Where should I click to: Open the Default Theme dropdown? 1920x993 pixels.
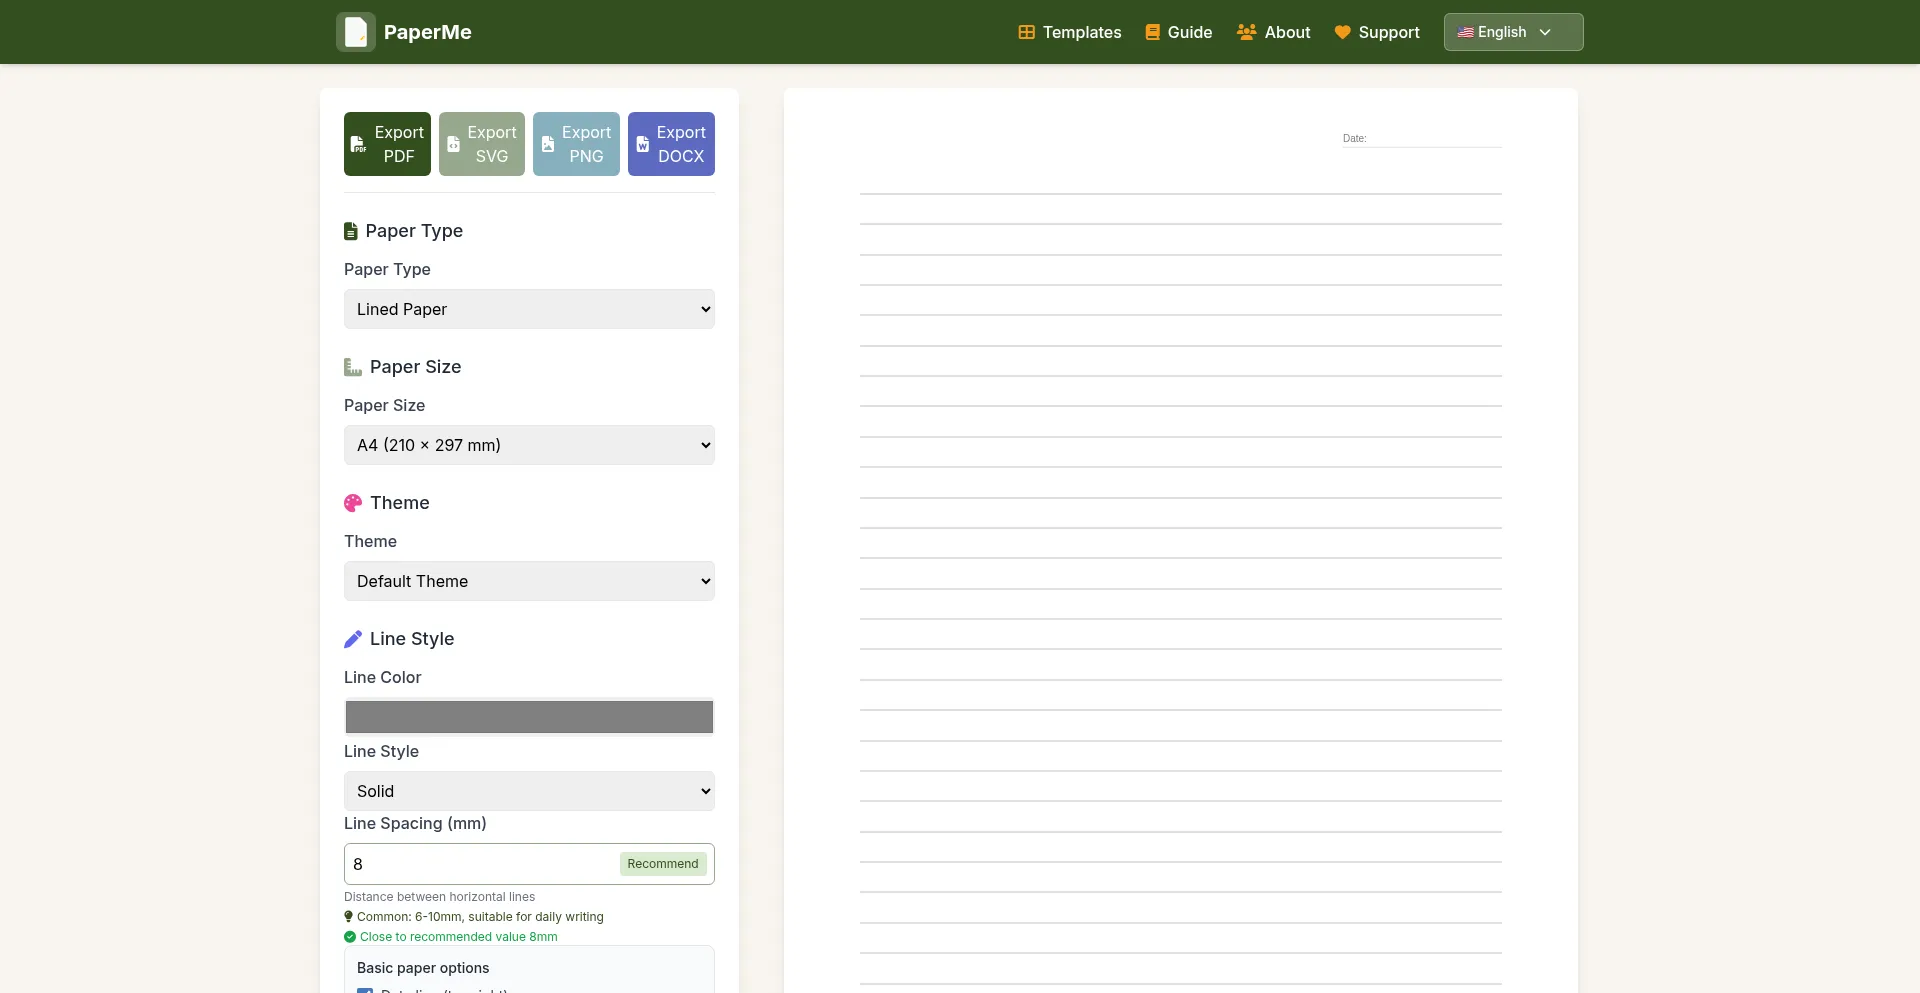529,581
